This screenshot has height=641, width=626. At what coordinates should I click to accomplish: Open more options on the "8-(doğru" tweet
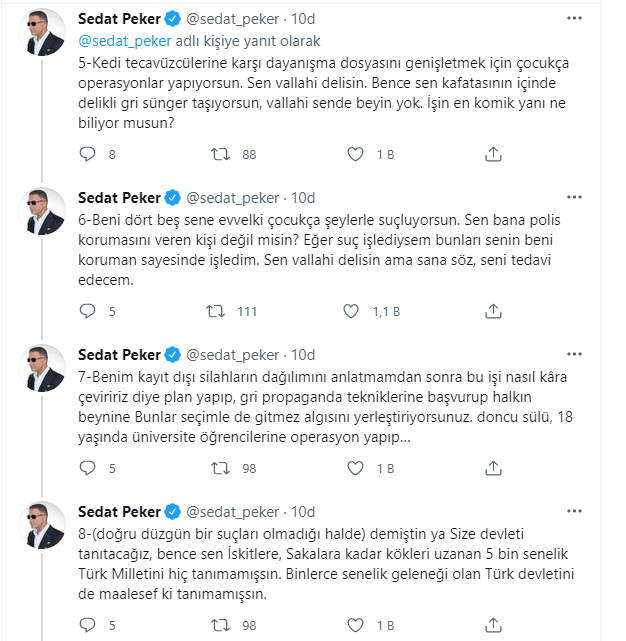click(x=573, y=510)
